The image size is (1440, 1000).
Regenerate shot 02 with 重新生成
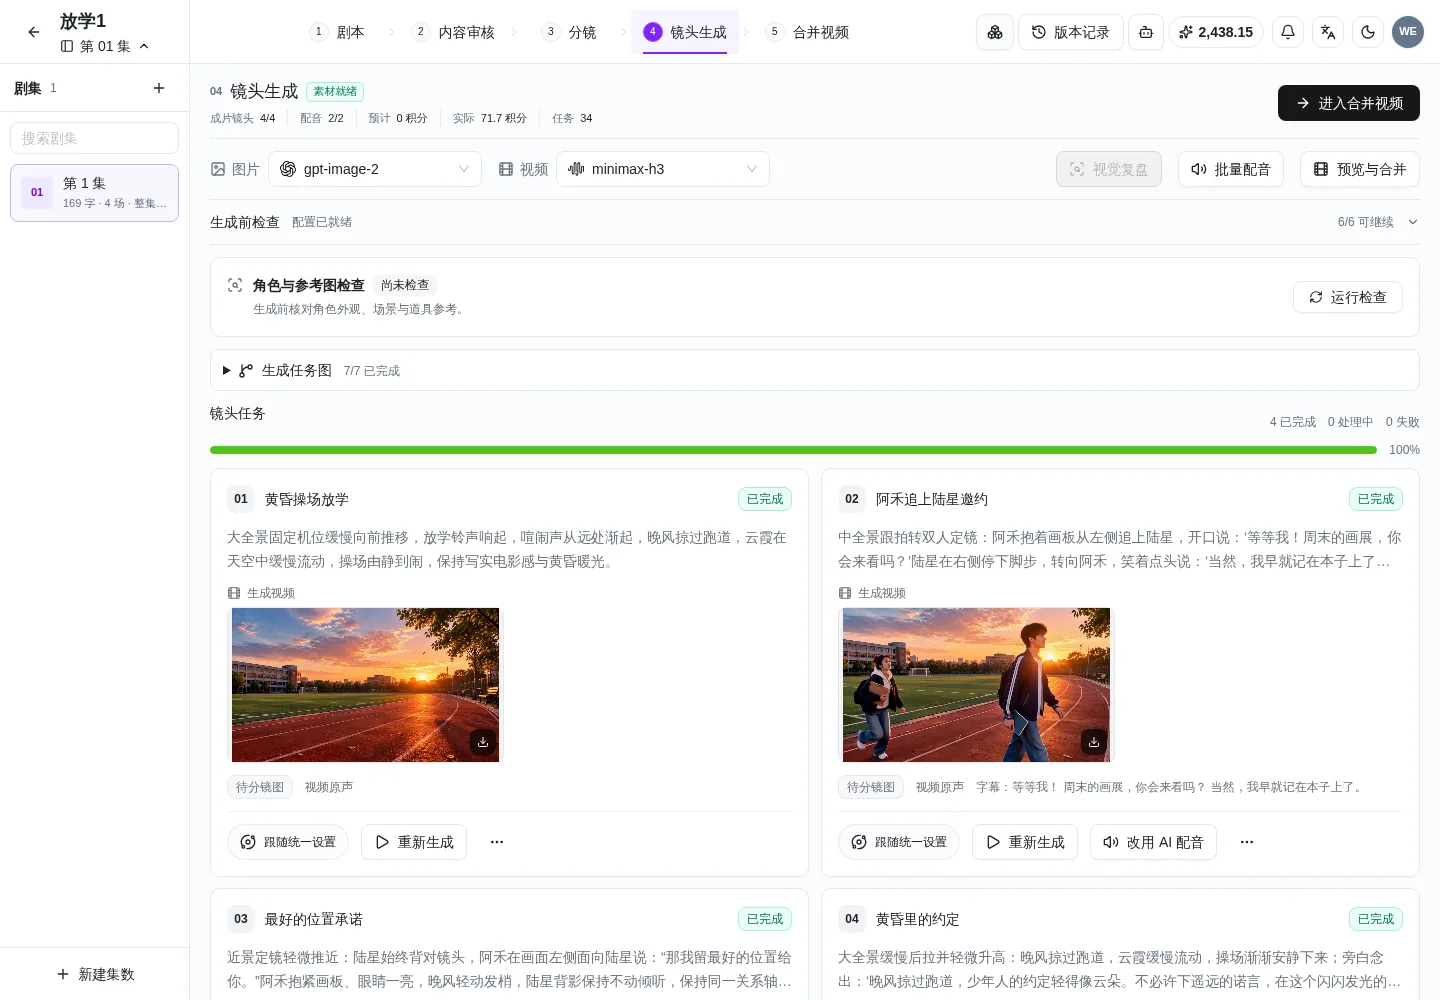(1026, 842)
